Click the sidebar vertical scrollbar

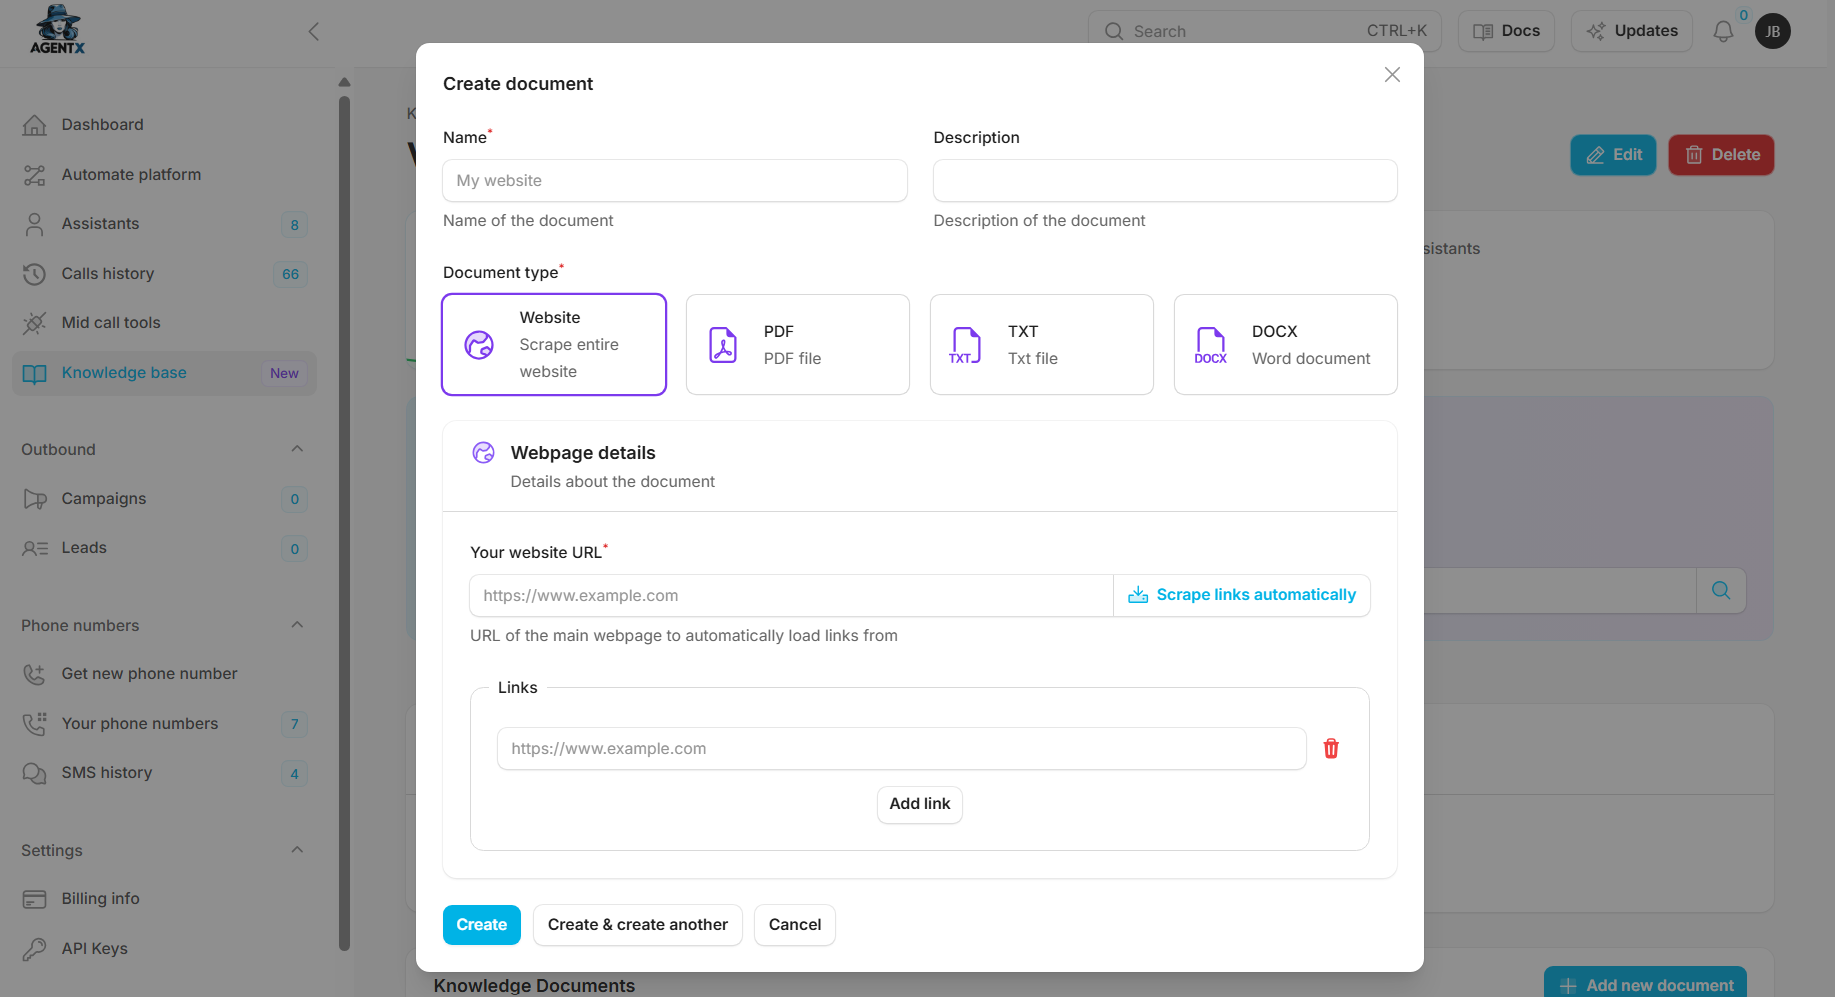(x=344, y=500)
